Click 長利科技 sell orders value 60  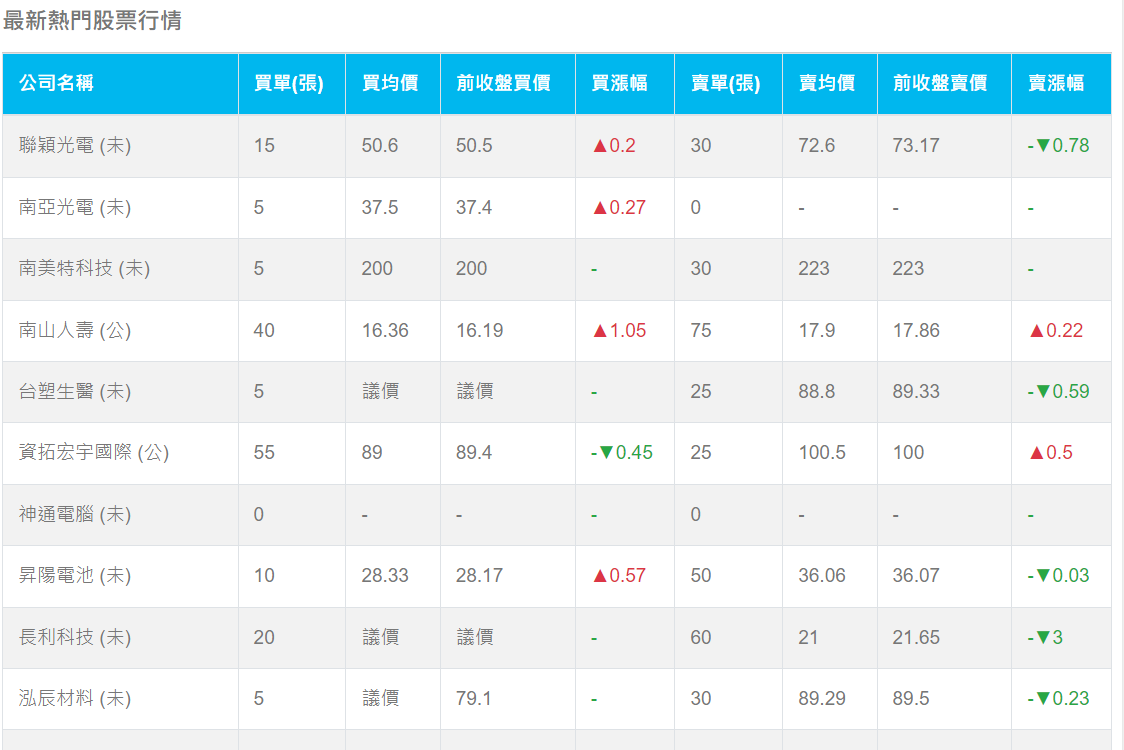tap(701, 637)
